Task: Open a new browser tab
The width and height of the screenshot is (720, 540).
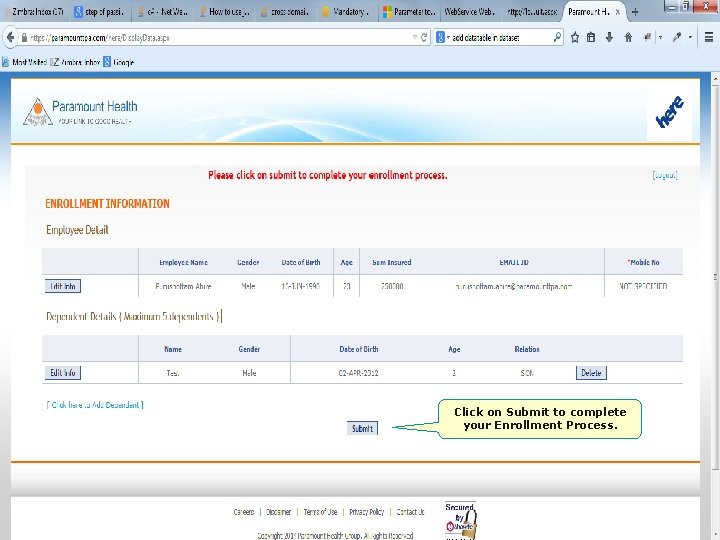Action: point(635,12)
